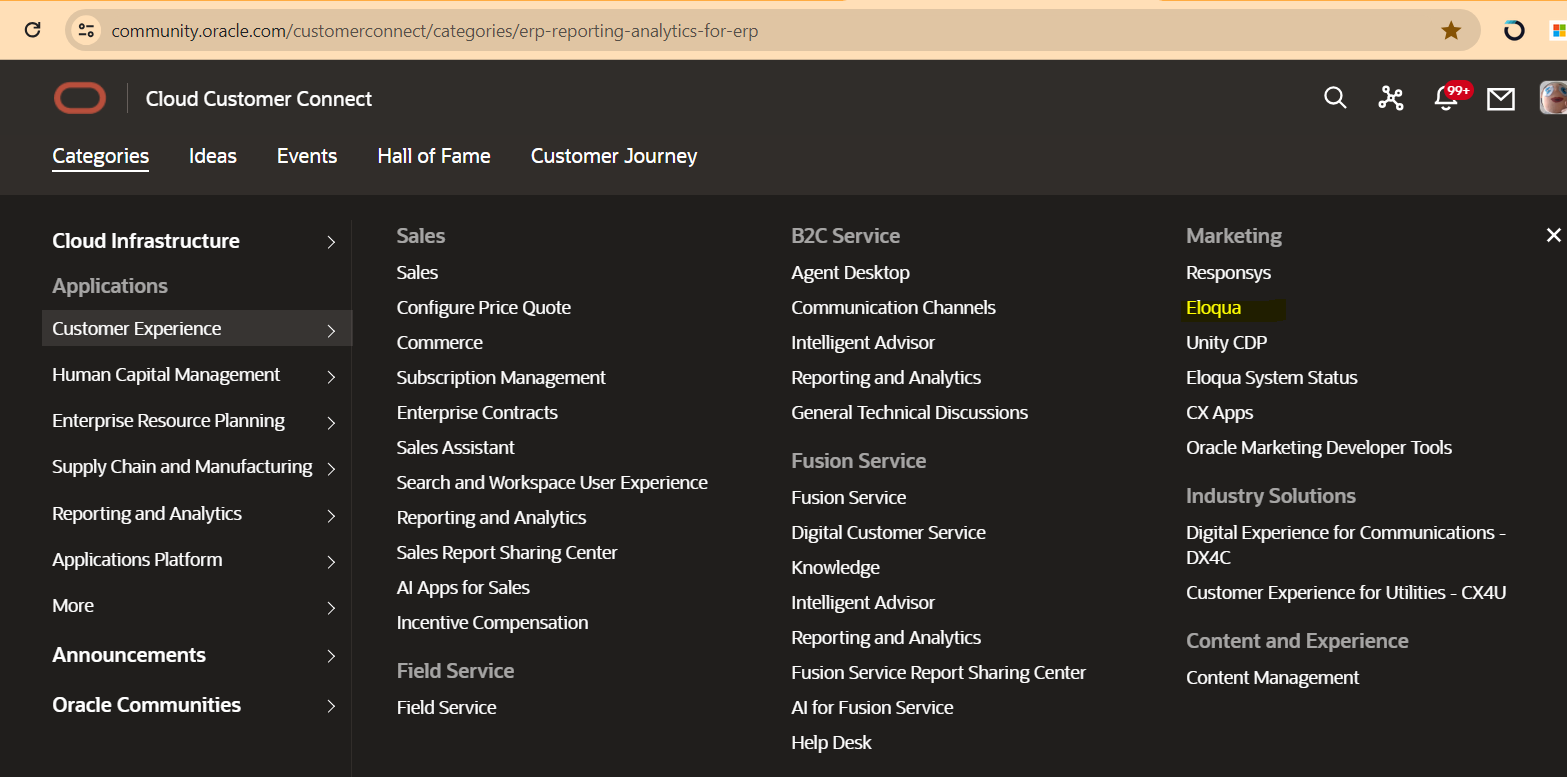Expand the Announcements chevron
This screenshot has height=777, width=1567.
[331, 656]
